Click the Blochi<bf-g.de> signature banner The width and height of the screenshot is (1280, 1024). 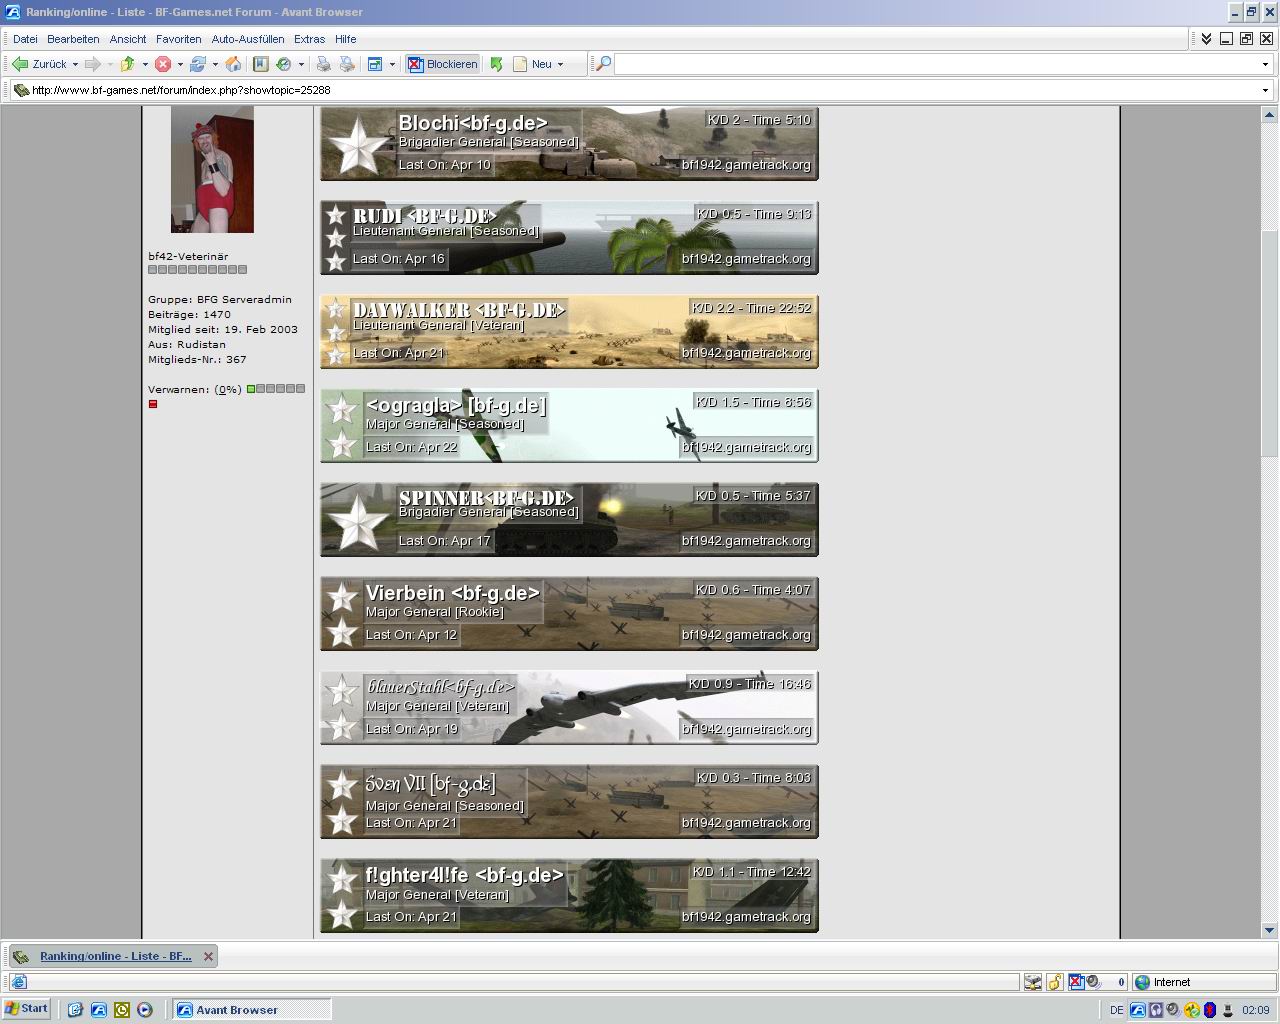click(x=569, y=143)
